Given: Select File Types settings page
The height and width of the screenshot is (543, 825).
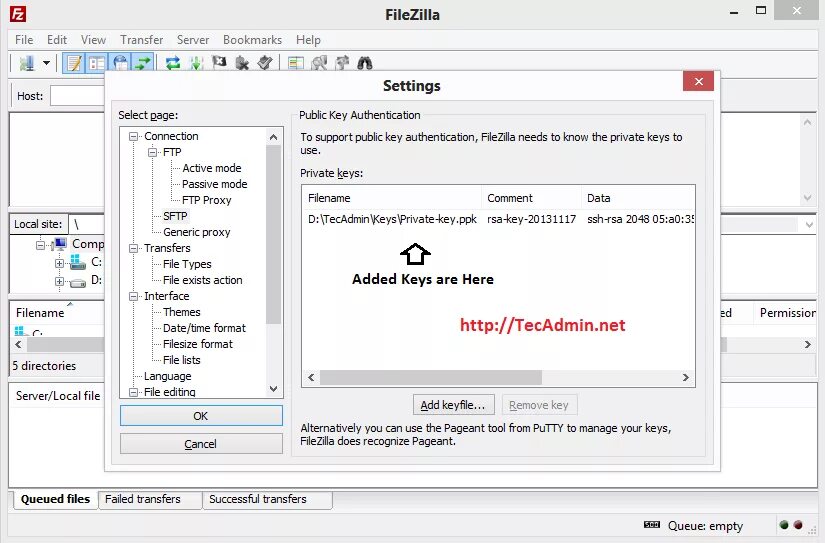Looking at the screenshot, I should tap(187, 264).
